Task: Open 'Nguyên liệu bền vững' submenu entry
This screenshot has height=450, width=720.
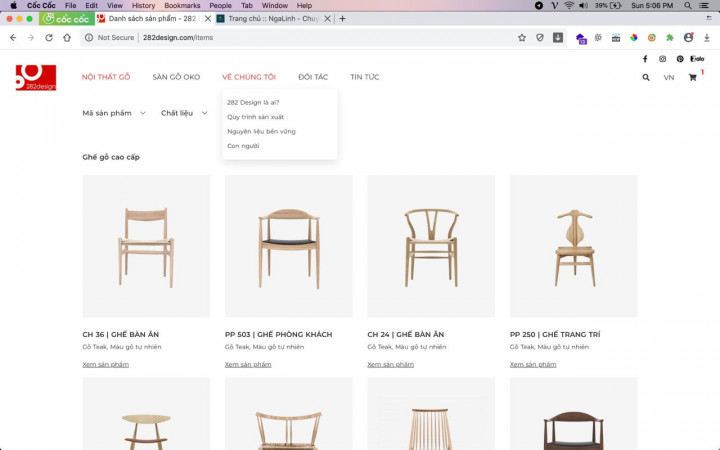Action: coord(261,131)
